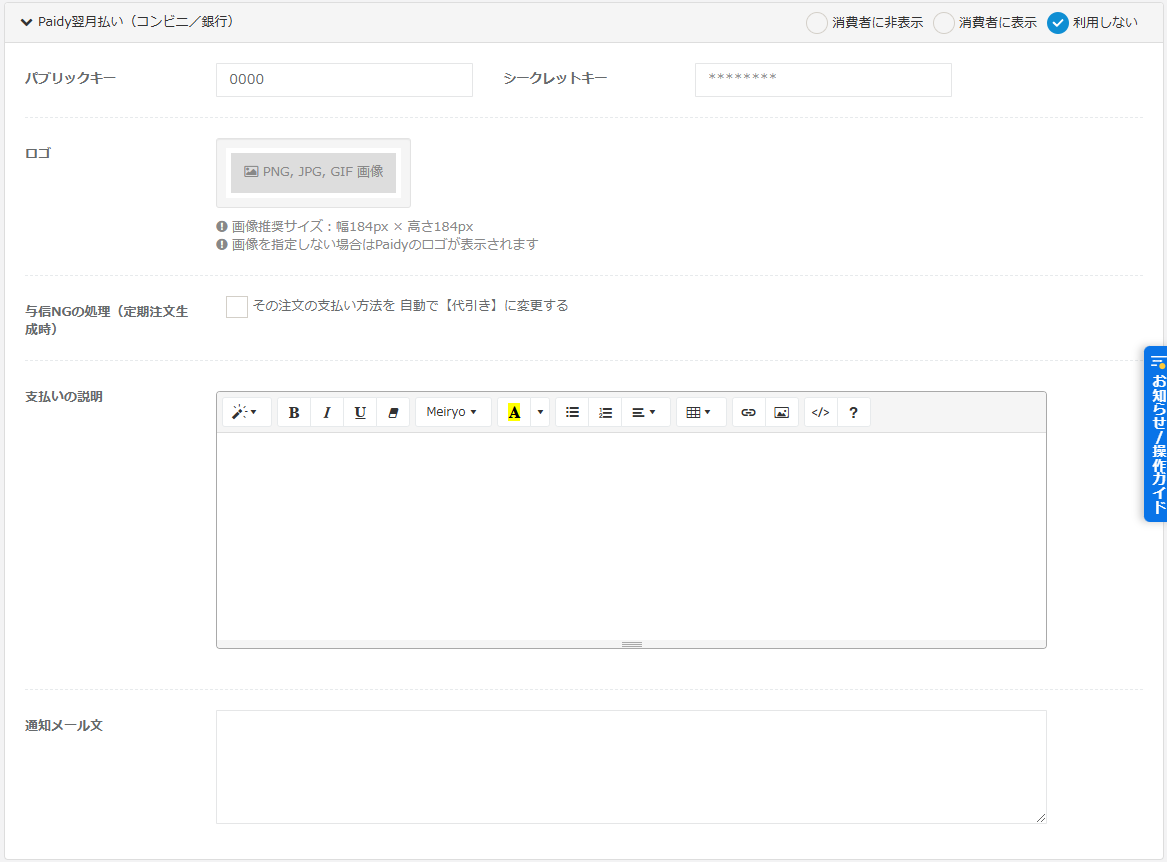1167x862 pixels.
Task: Toggle underline formatting in editor
Action: [x=360, y=412]
